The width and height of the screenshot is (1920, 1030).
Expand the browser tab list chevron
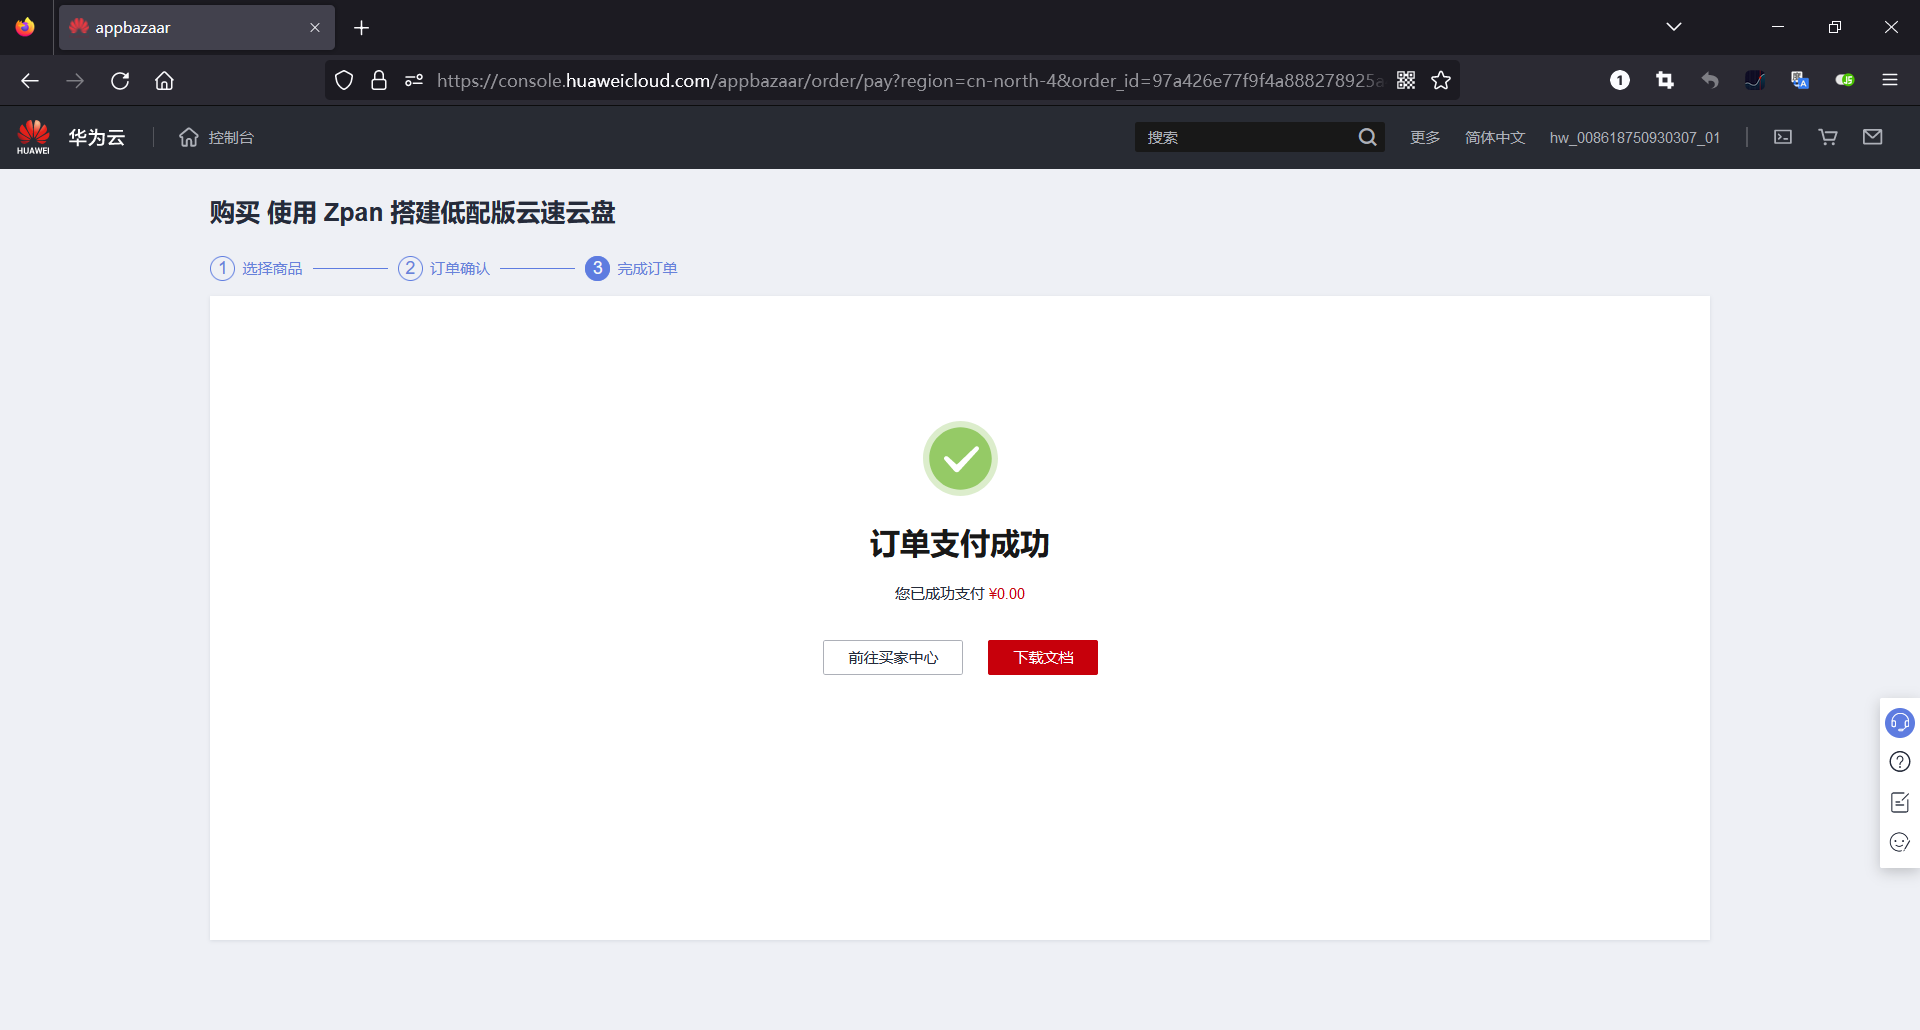coord(1675,27)
